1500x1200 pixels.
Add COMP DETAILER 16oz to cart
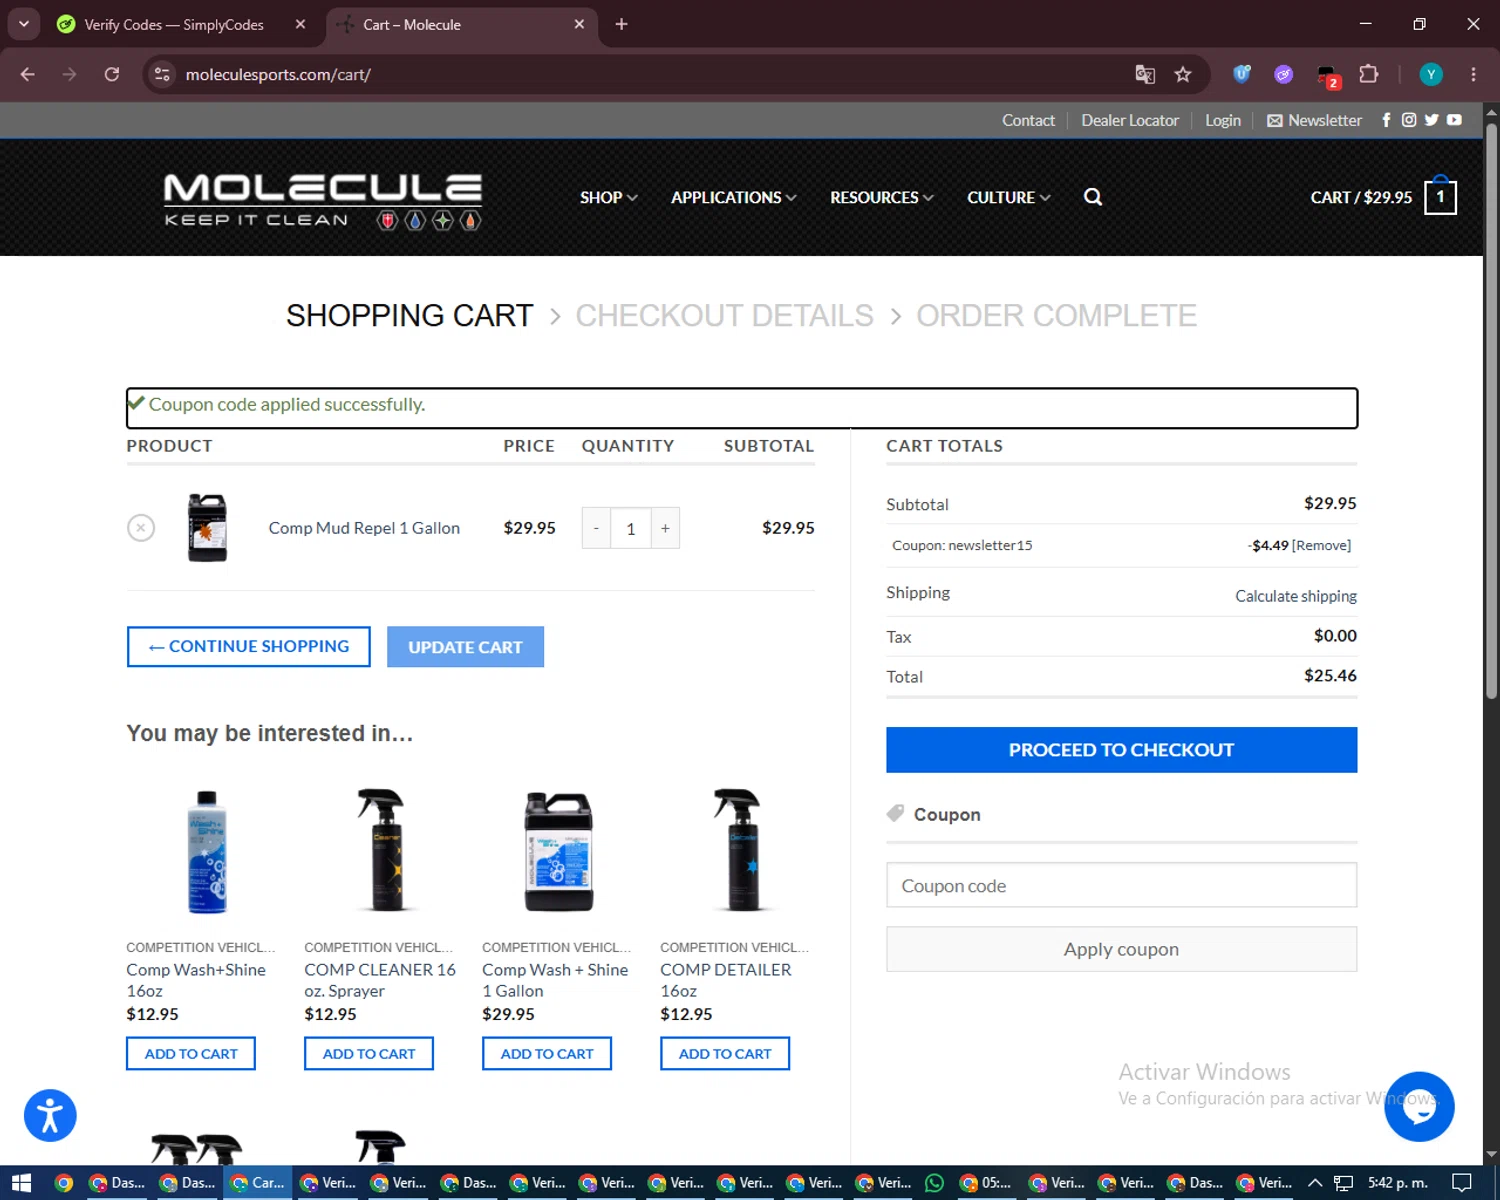725,1054
